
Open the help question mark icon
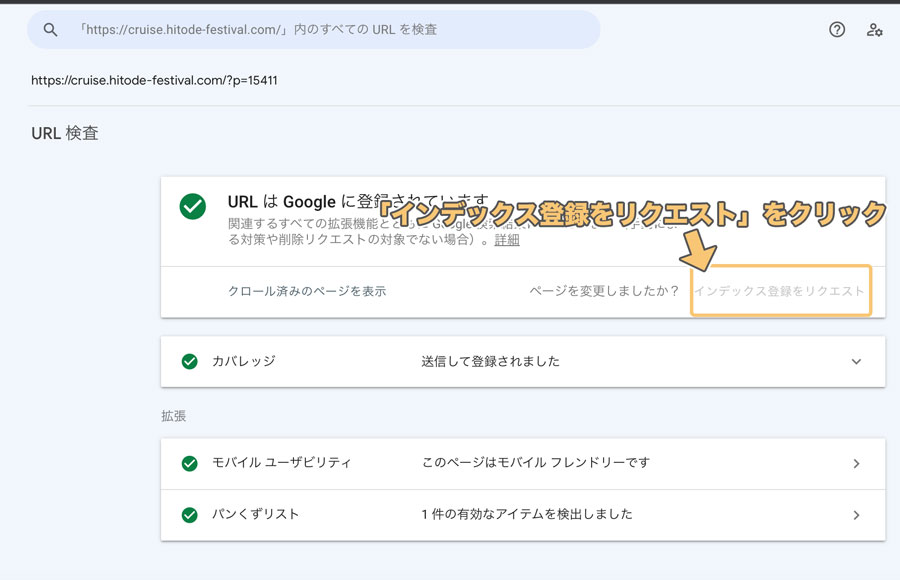837,30
